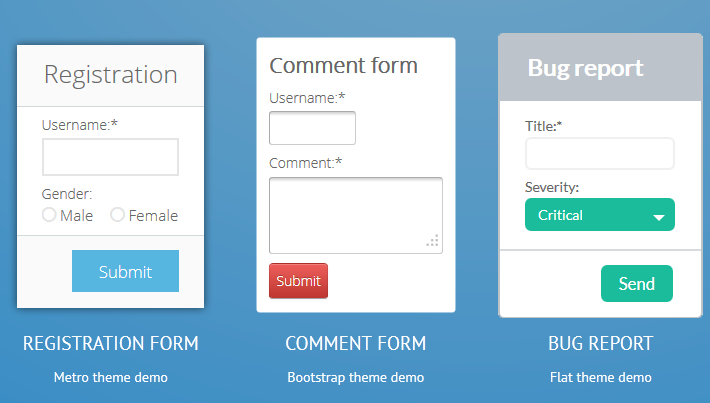This screenshot has width=710, height=403.
Task: Click the Flat theme demo caption
Action: tap(600, 377)
